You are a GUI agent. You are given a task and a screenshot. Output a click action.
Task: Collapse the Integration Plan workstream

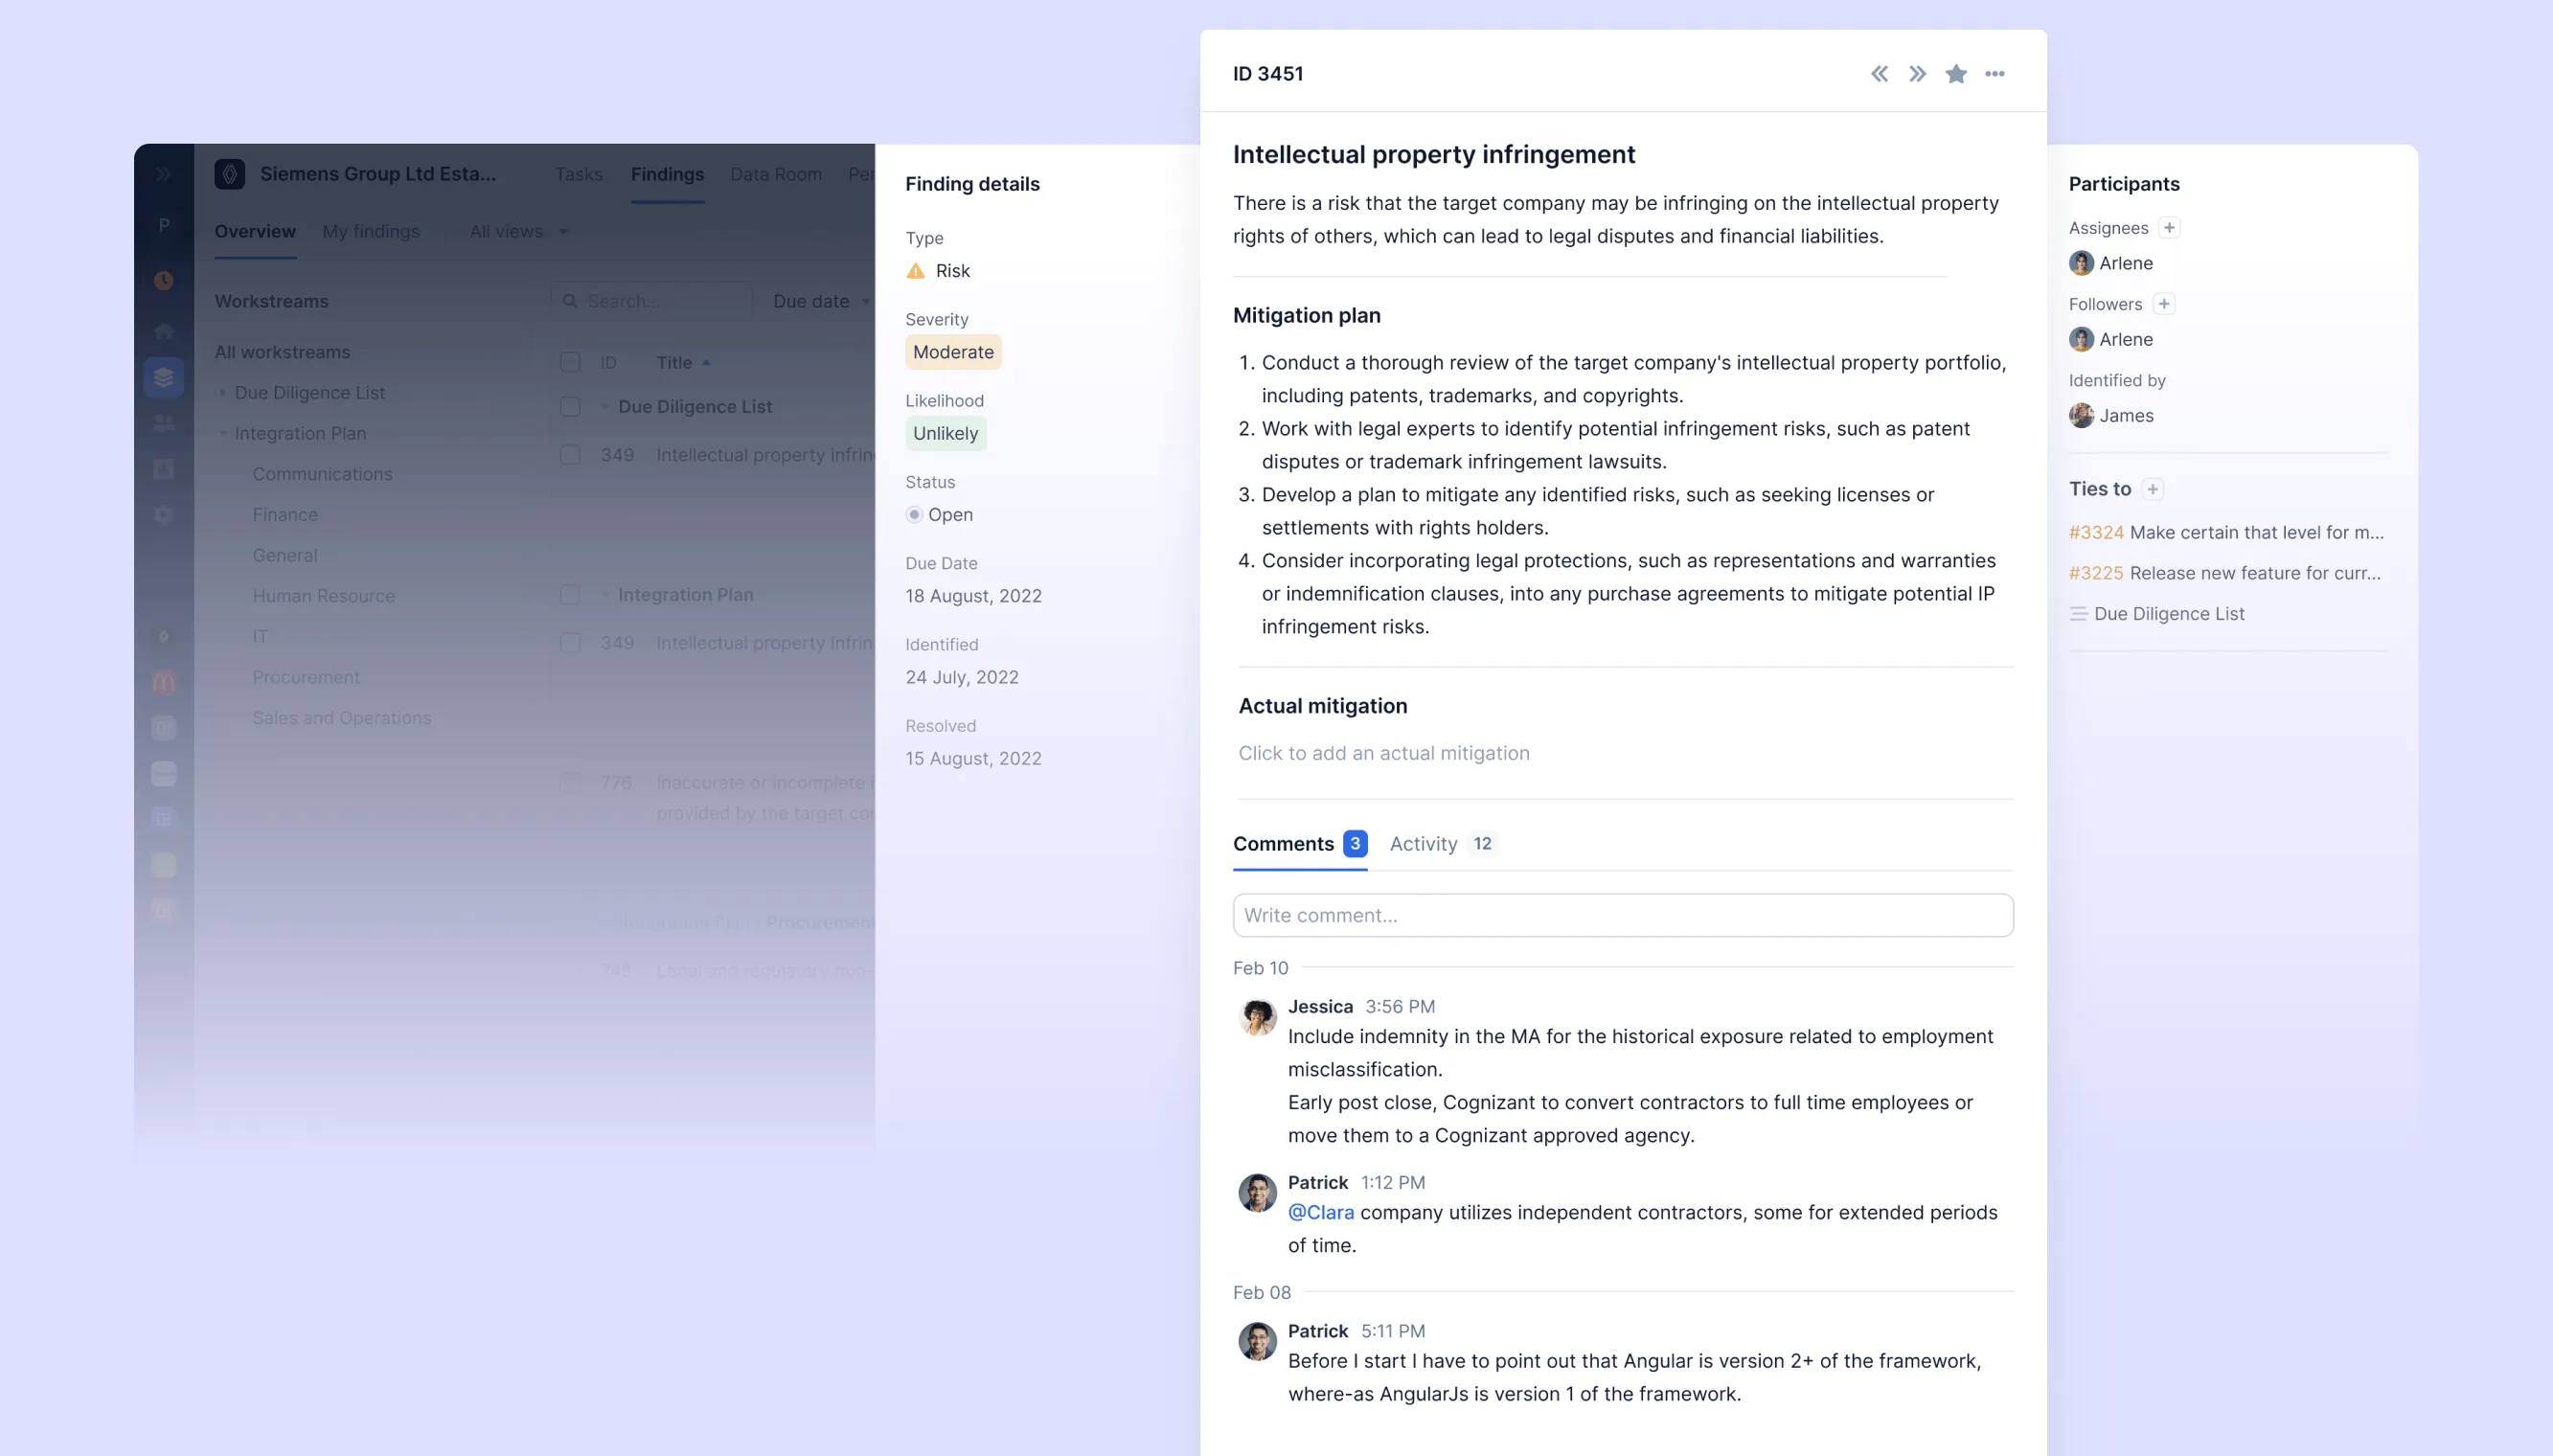click(x=222, y=433)
